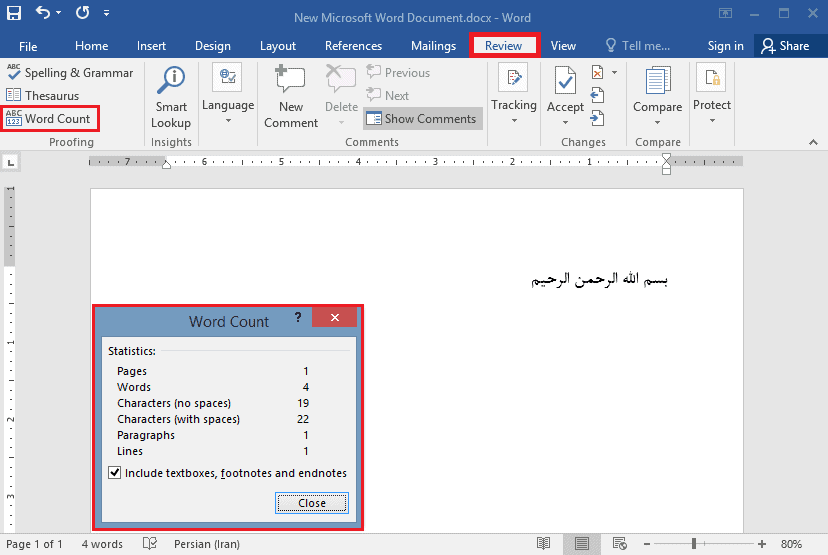
Task: Collapse the ribbon with the chevron
Action: tap(813, 142)
